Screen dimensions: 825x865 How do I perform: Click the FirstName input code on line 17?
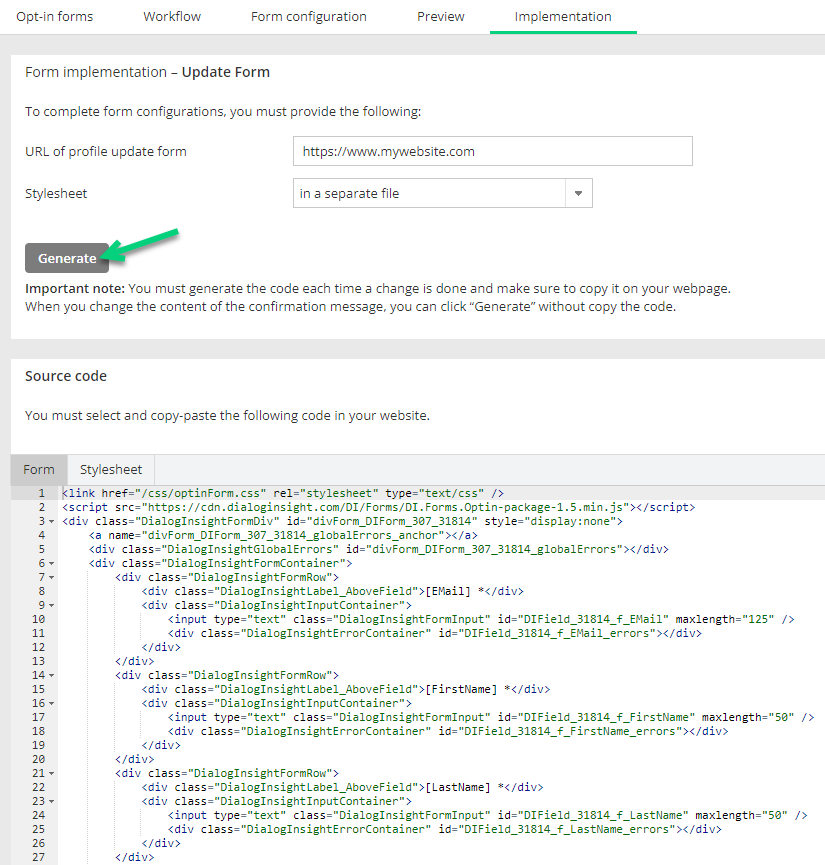pos(491,717)
